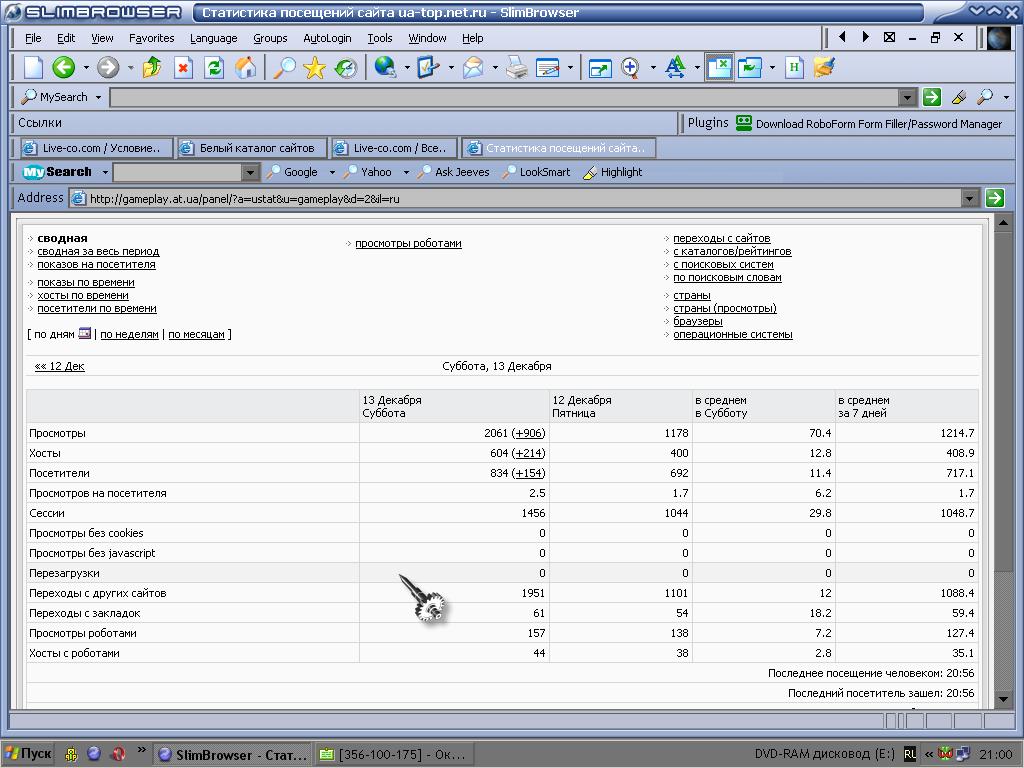Click the History clock icon
The width and height of the screenshot is (1024, 768).
click(346, 68)
